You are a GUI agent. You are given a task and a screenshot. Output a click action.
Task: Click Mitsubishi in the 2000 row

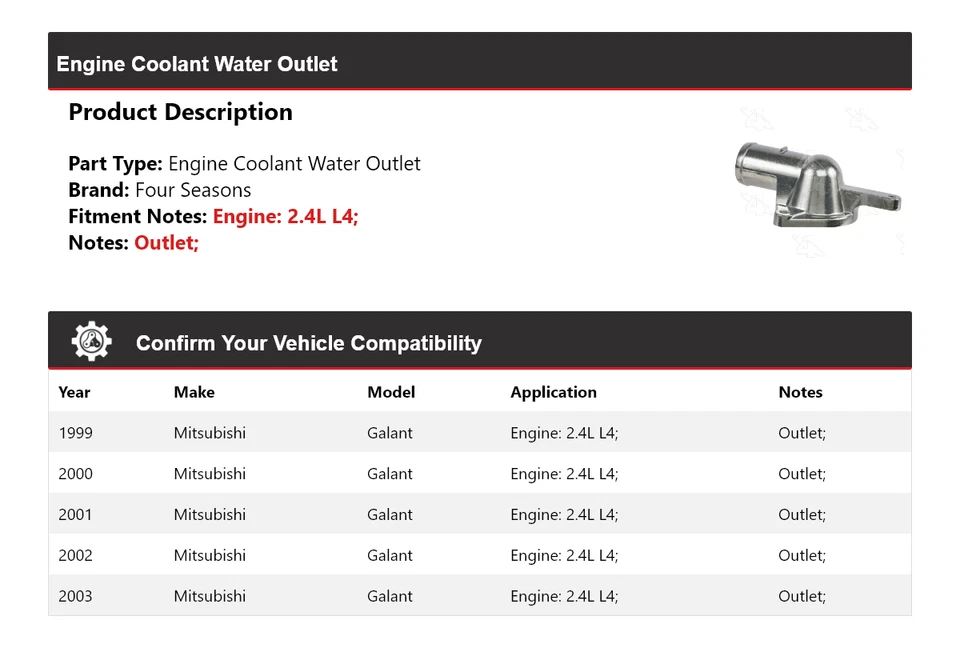[x=209, y=474]
